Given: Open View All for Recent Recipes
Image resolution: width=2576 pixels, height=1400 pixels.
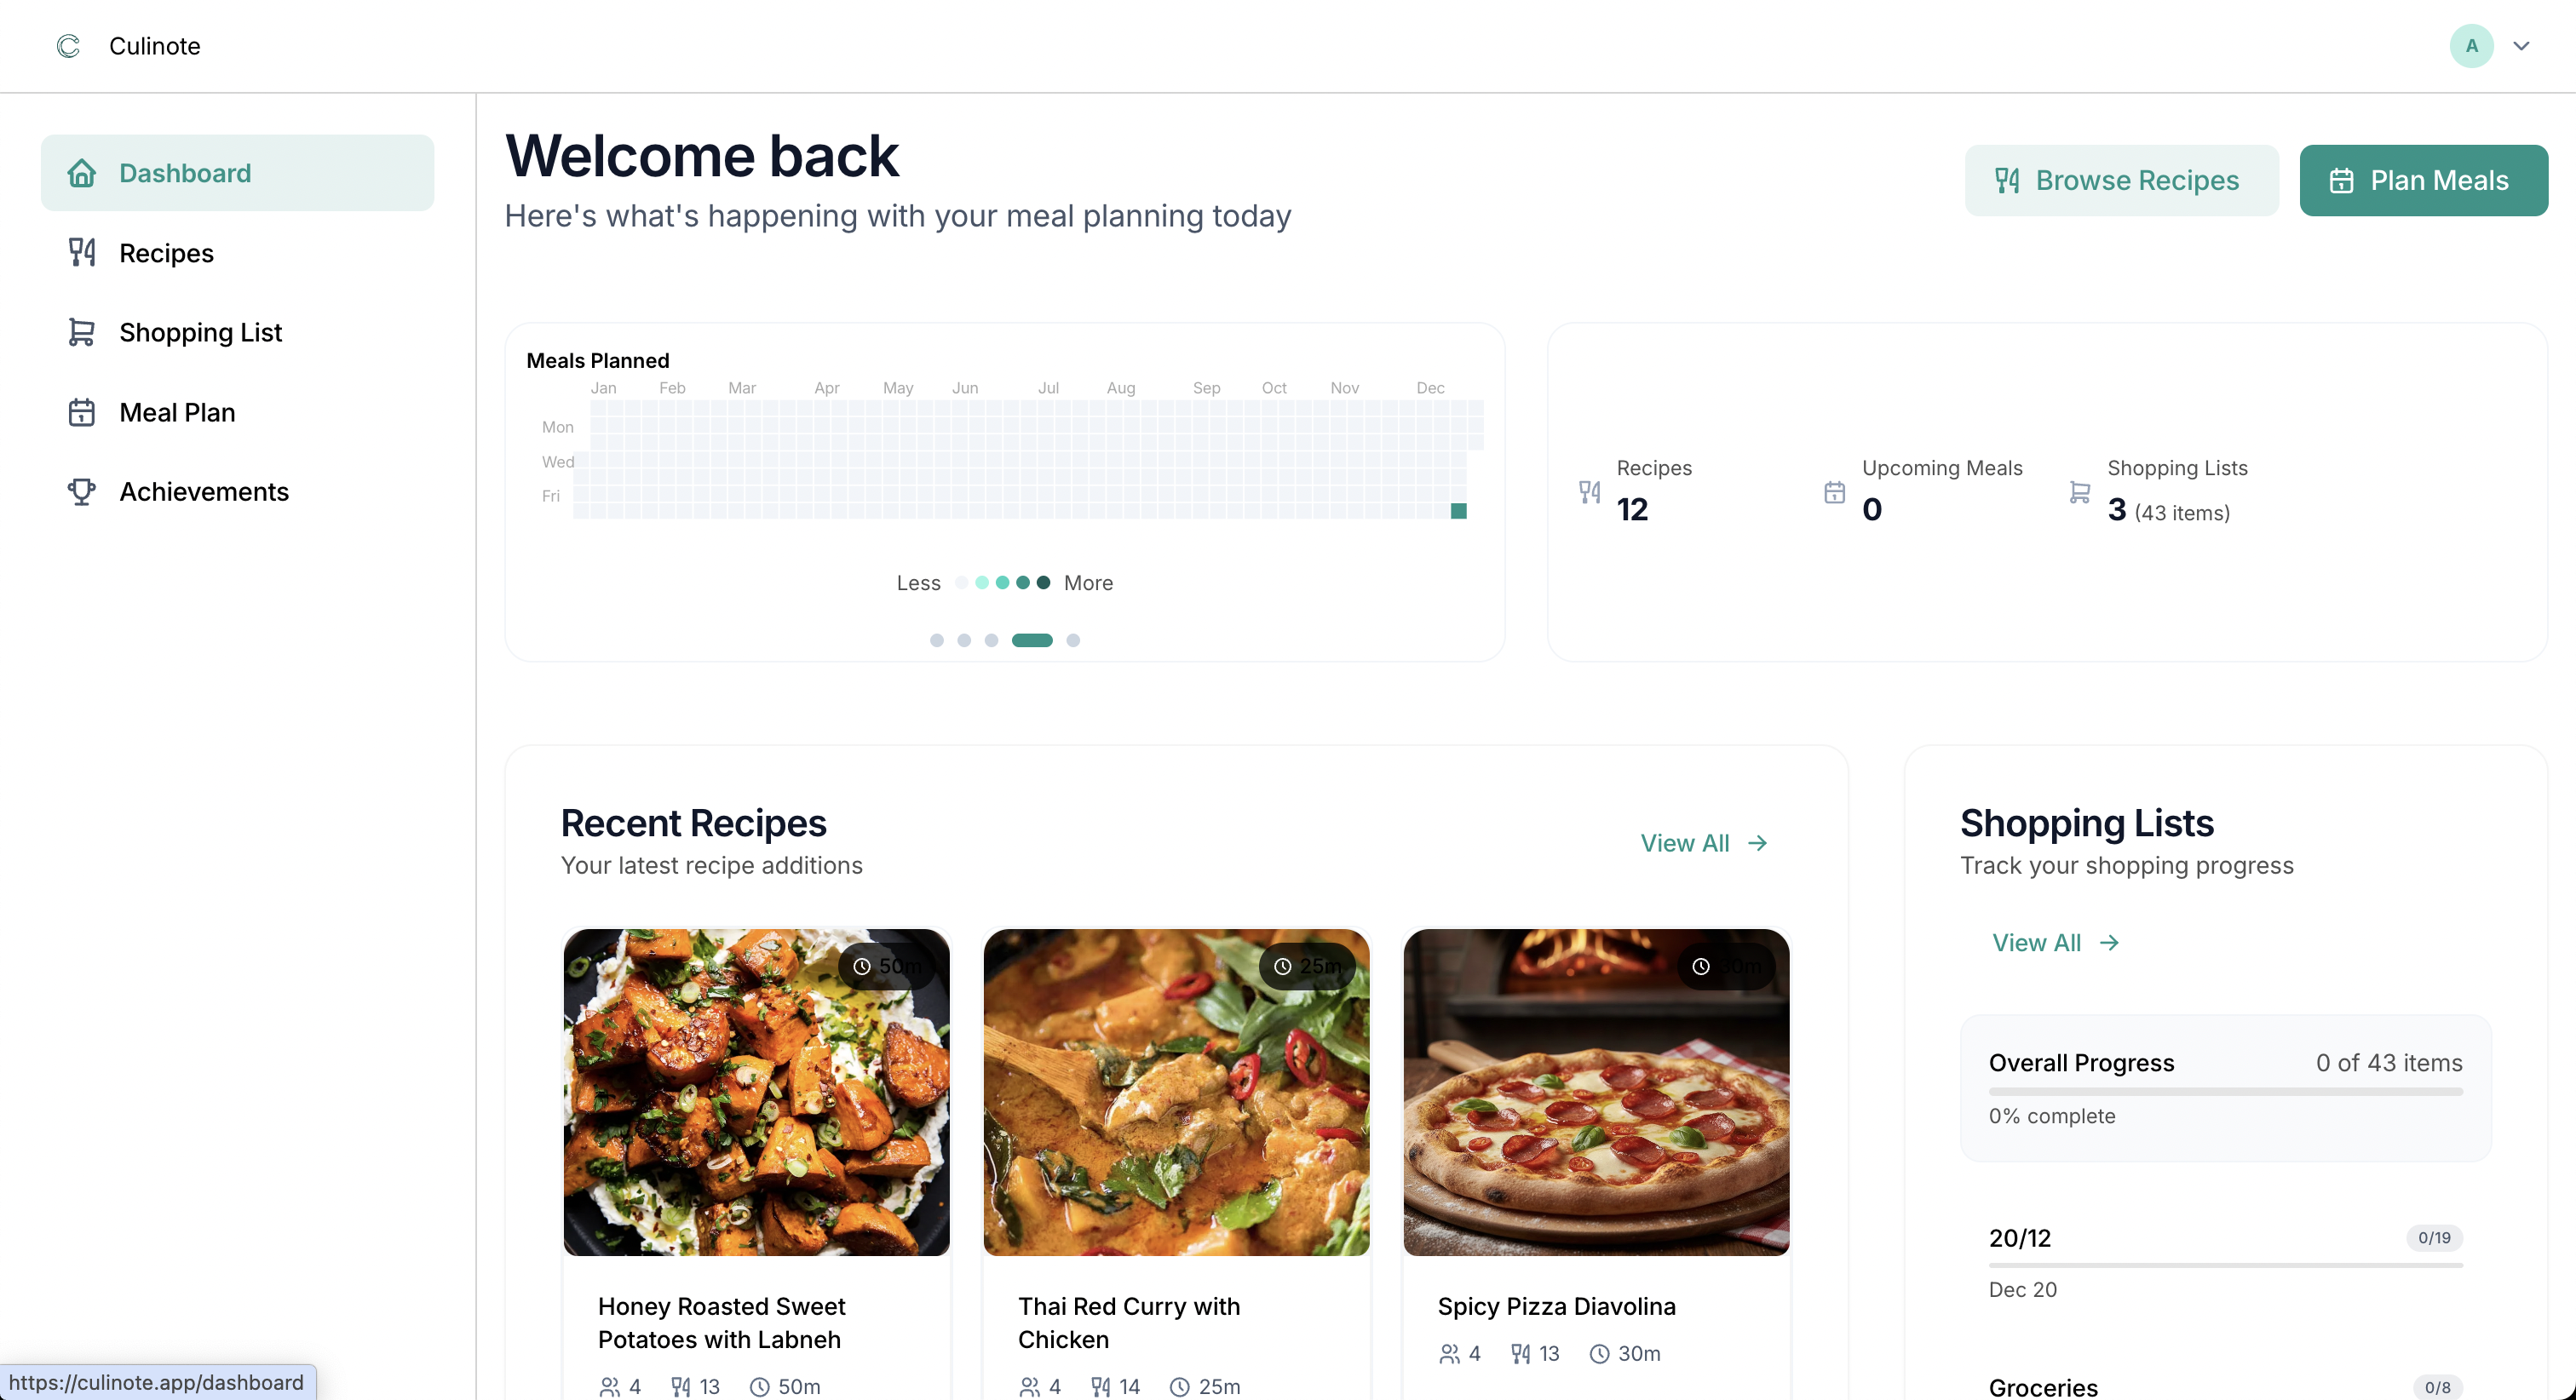Looking at the screenshot, I should pyautogui.click(x=1703, y=843).
